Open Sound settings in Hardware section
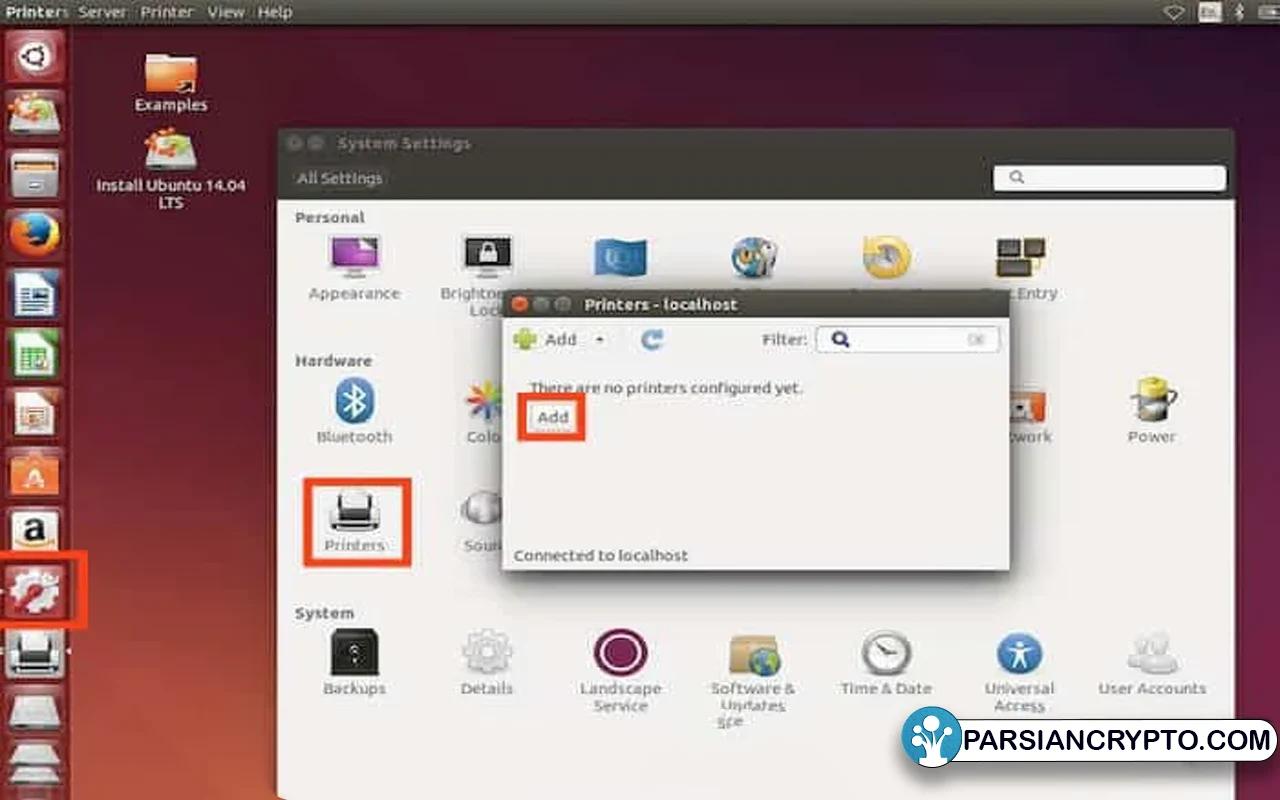Viewport: 1280px width, 800px height. pos(482,522)
